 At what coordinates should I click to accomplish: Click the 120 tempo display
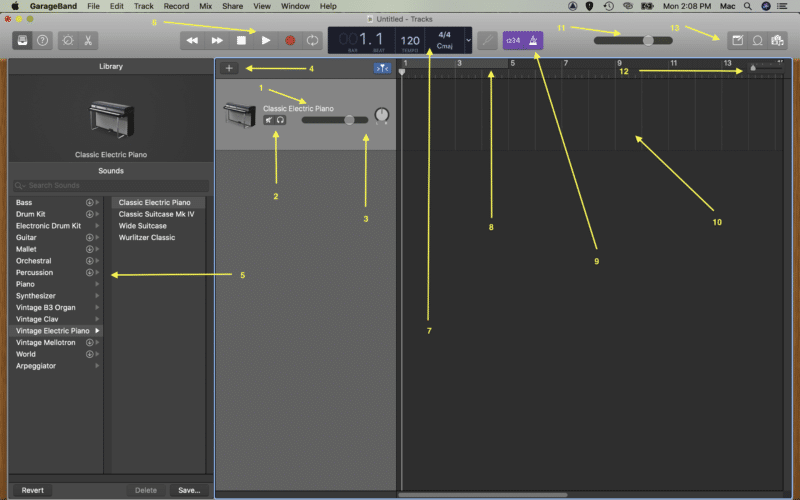[410, 40]
